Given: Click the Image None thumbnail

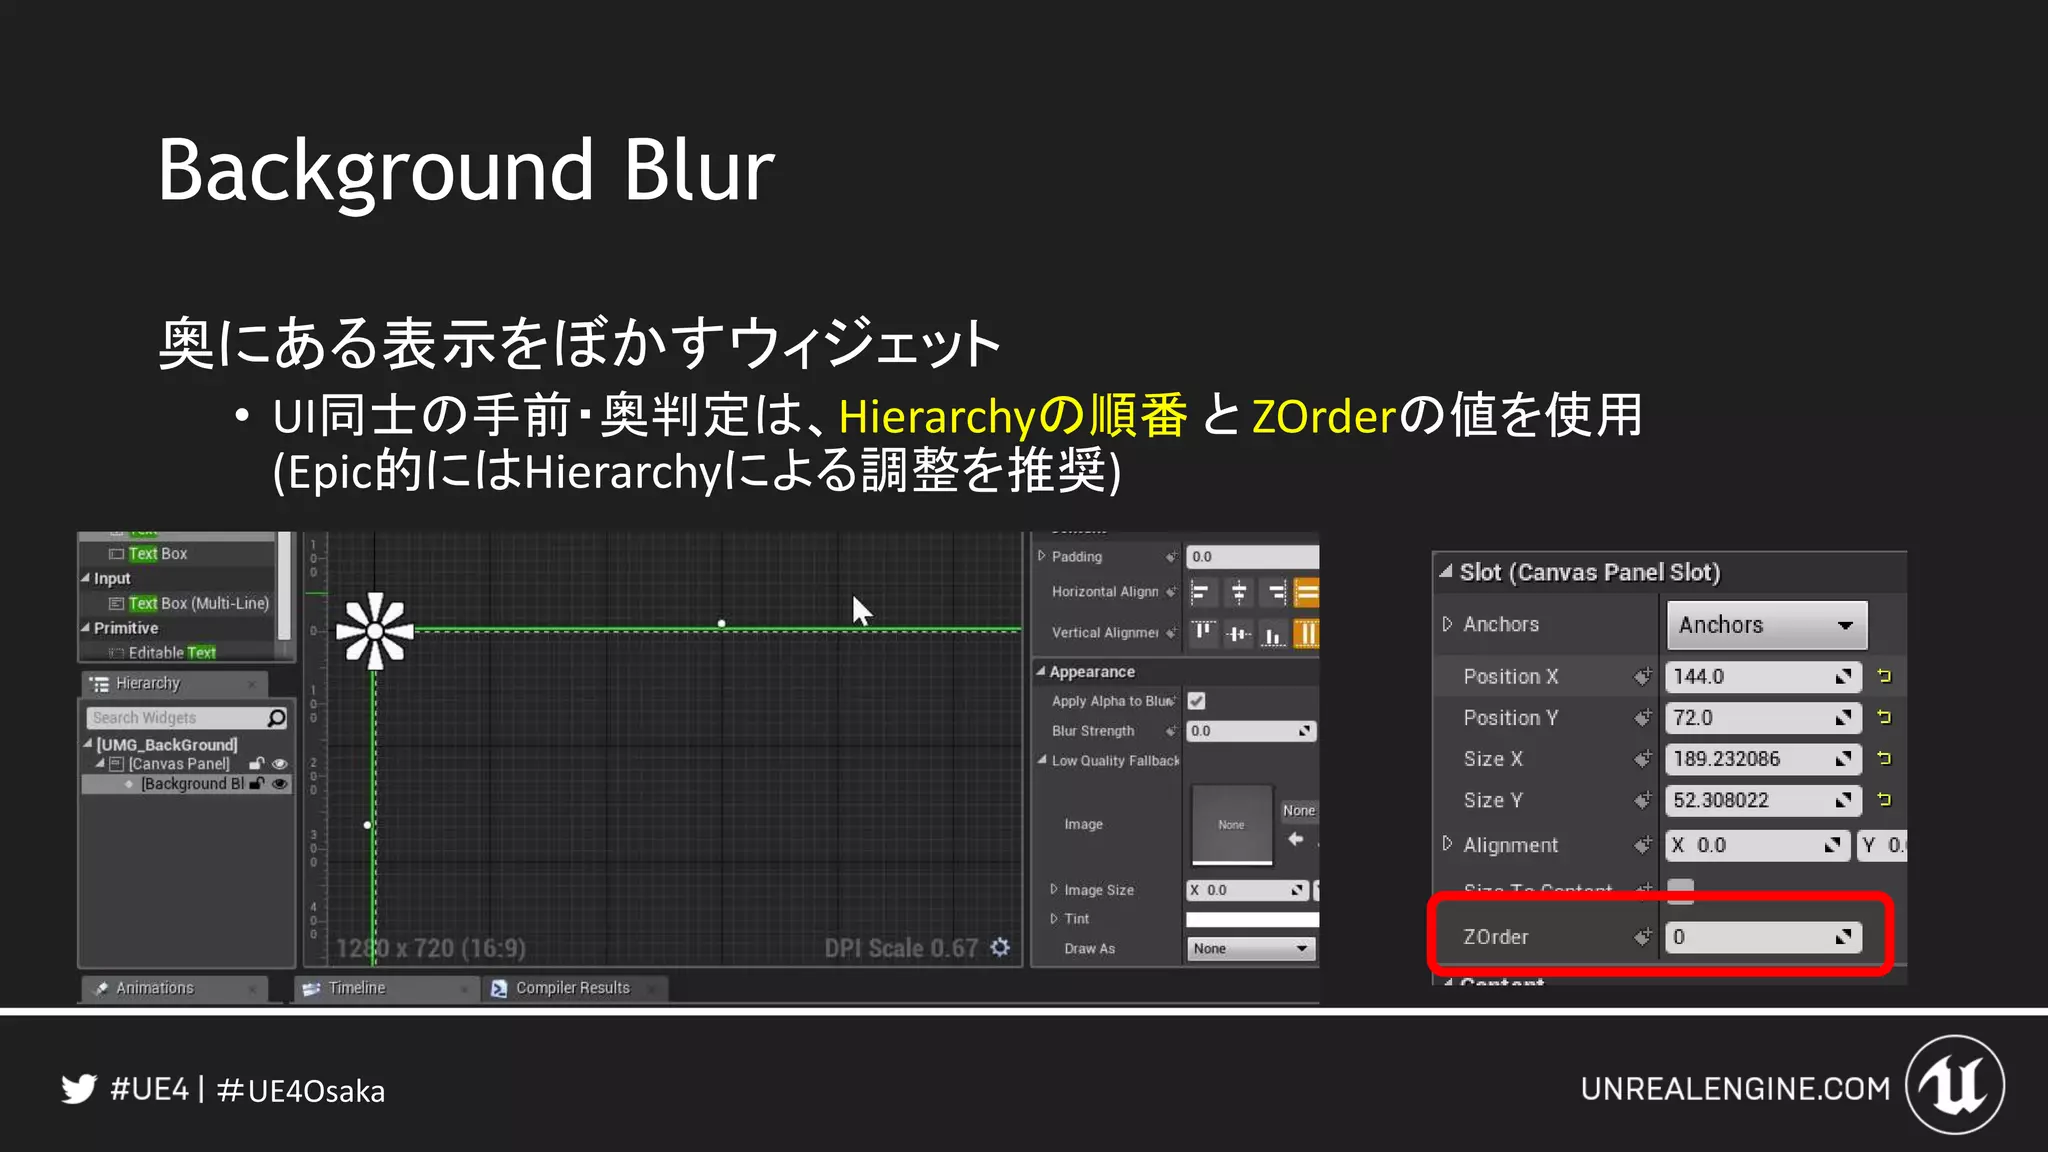Looking at the screenshot, I should [x=1232, y=825].
